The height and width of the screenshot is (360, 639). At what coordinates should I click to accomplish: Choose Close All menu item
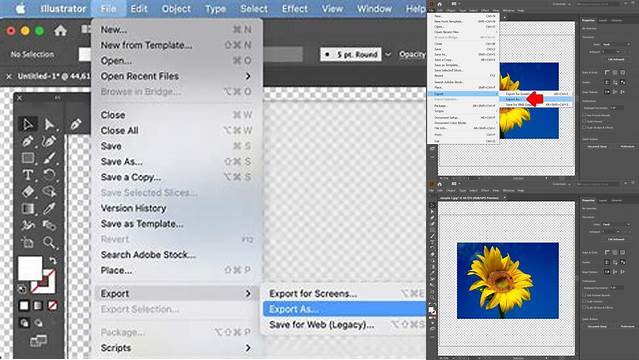(176, 130)
